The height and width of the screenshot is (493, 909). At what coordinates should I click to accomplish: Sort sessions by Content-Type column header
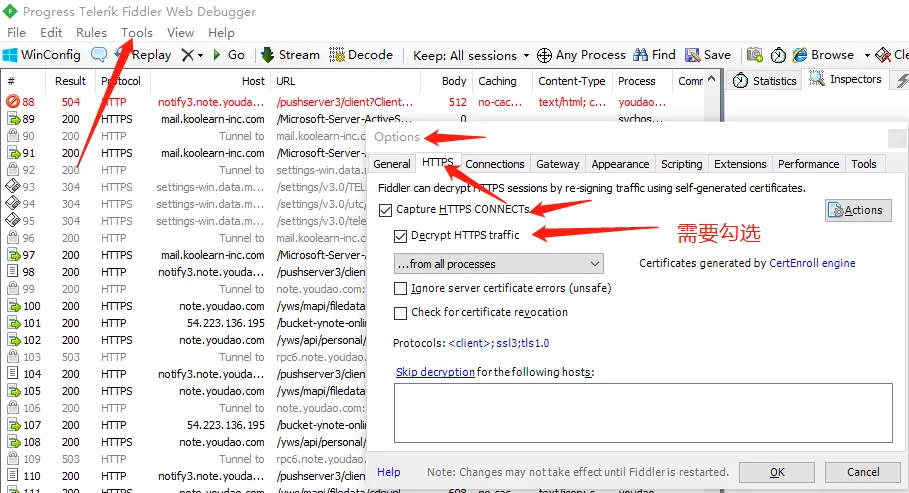point(572,81)
